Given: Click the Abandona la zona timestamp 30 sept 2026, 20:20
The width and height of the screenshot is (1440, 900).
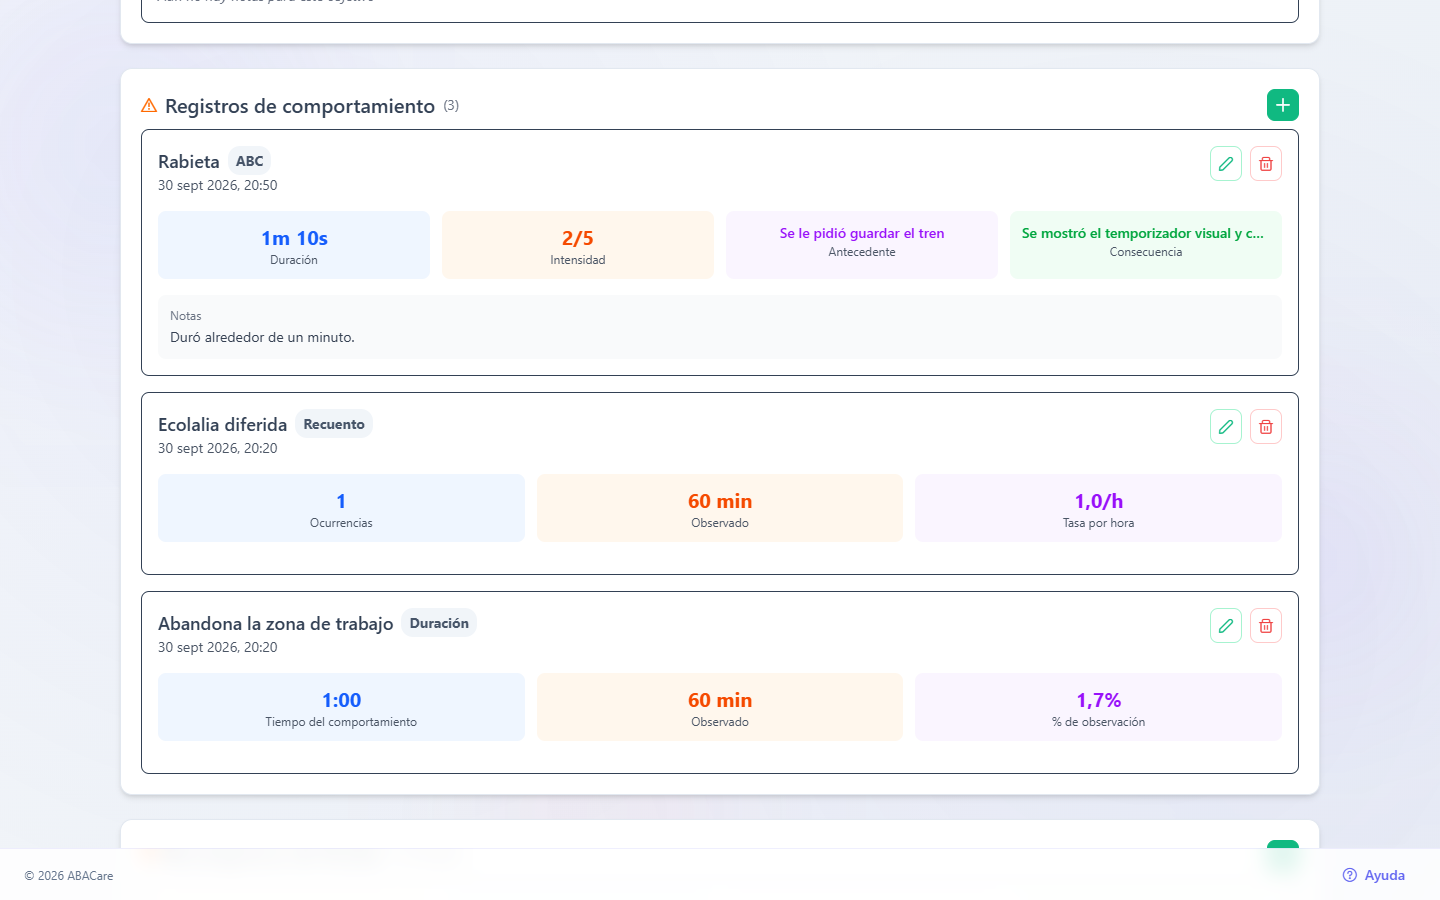Looking at the screenshot, I should coord(218,647).
